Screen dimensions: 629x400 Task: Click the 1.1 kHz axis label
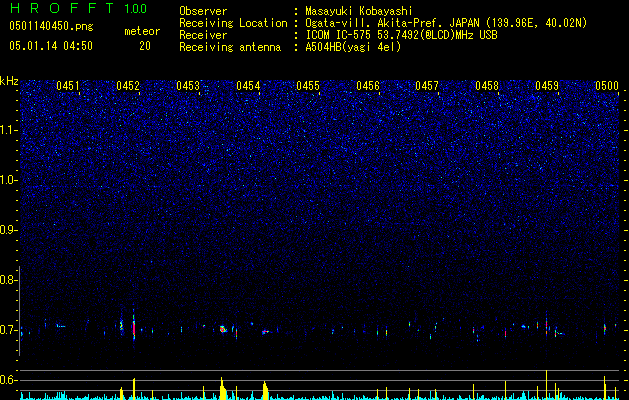pos(8,130)
